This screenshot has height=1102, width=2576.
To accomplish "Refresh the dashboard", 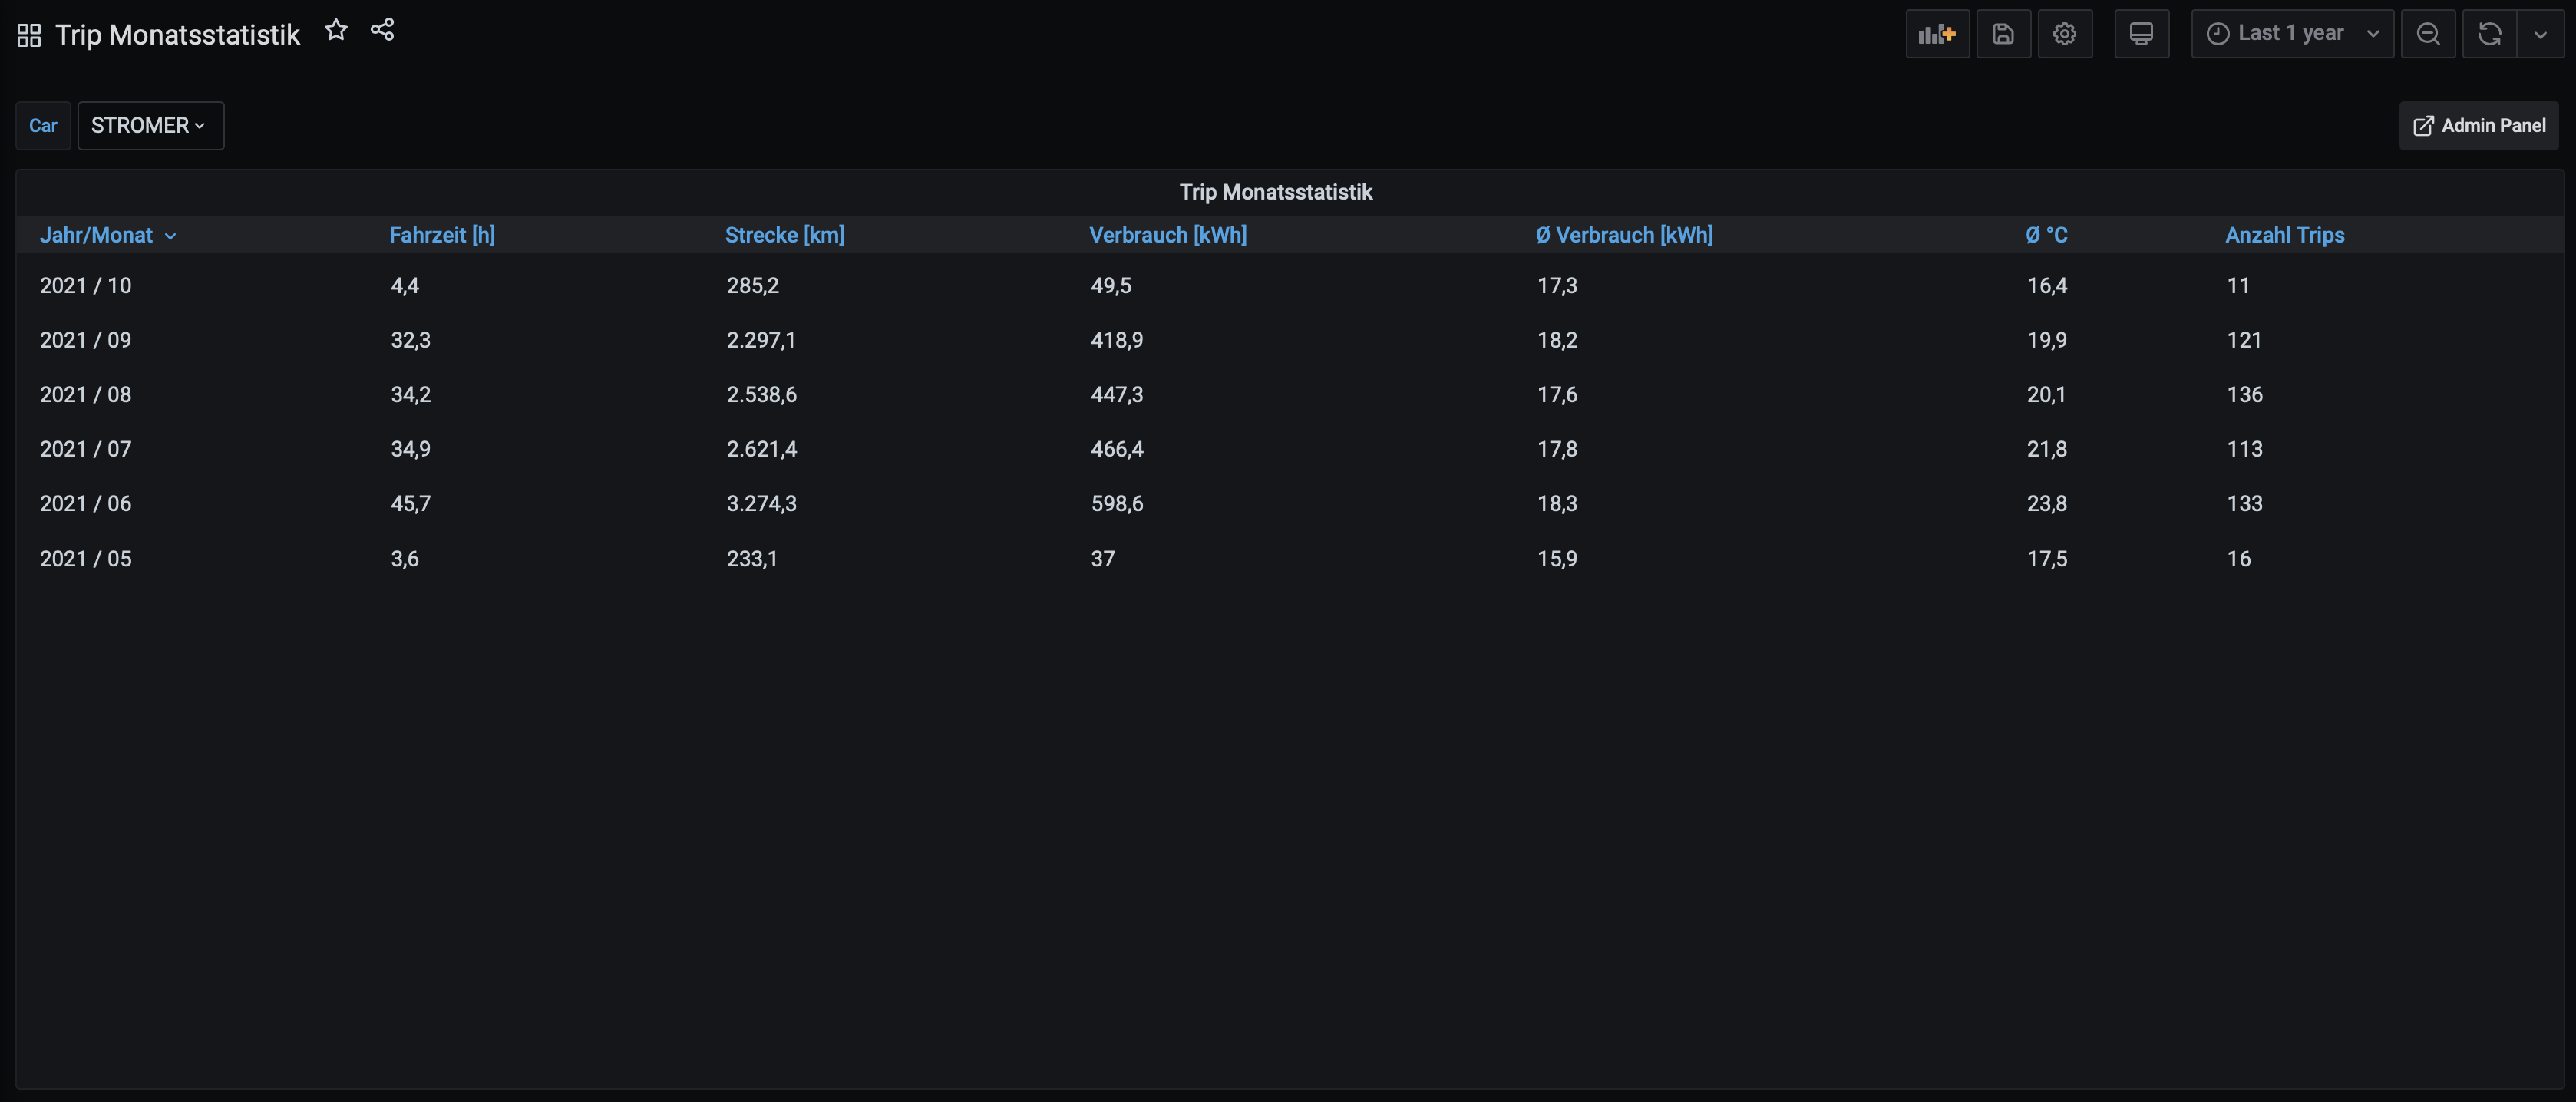I will [2488, 34].
